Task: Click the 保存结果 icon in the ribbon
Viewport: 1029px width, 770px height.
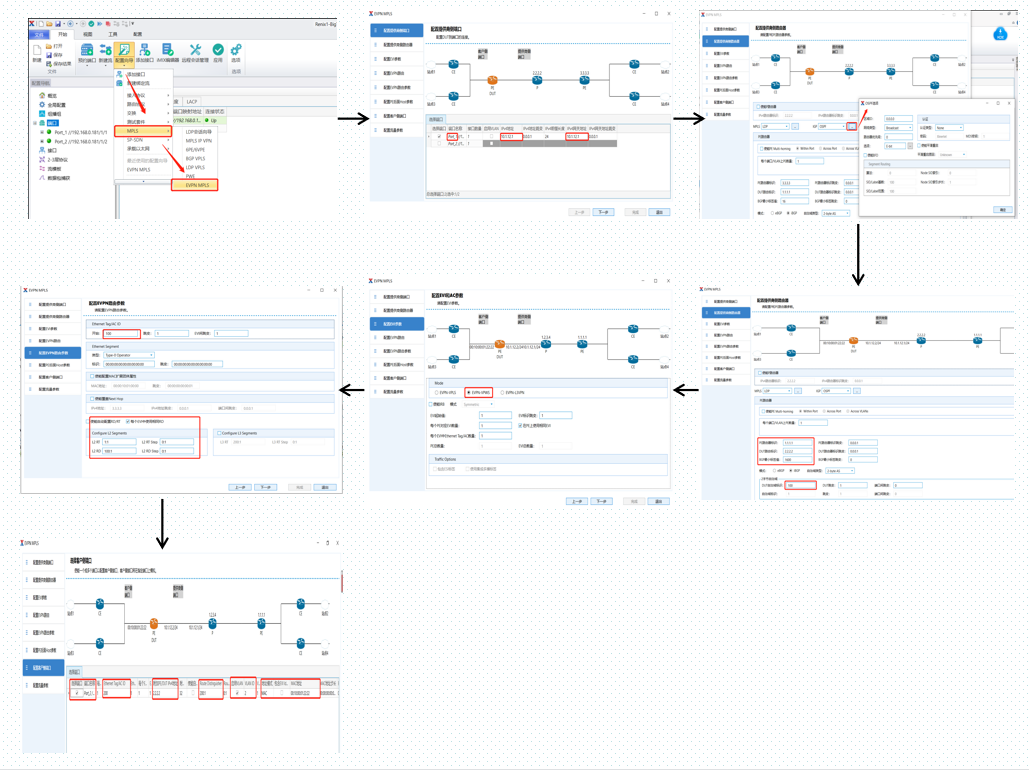Action: point(49,64)
